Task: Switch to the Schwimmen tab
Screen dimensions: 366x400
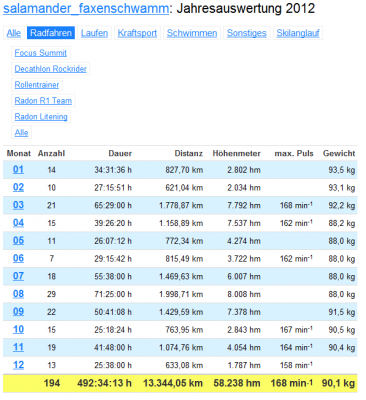Action: [x=192, y=33]
